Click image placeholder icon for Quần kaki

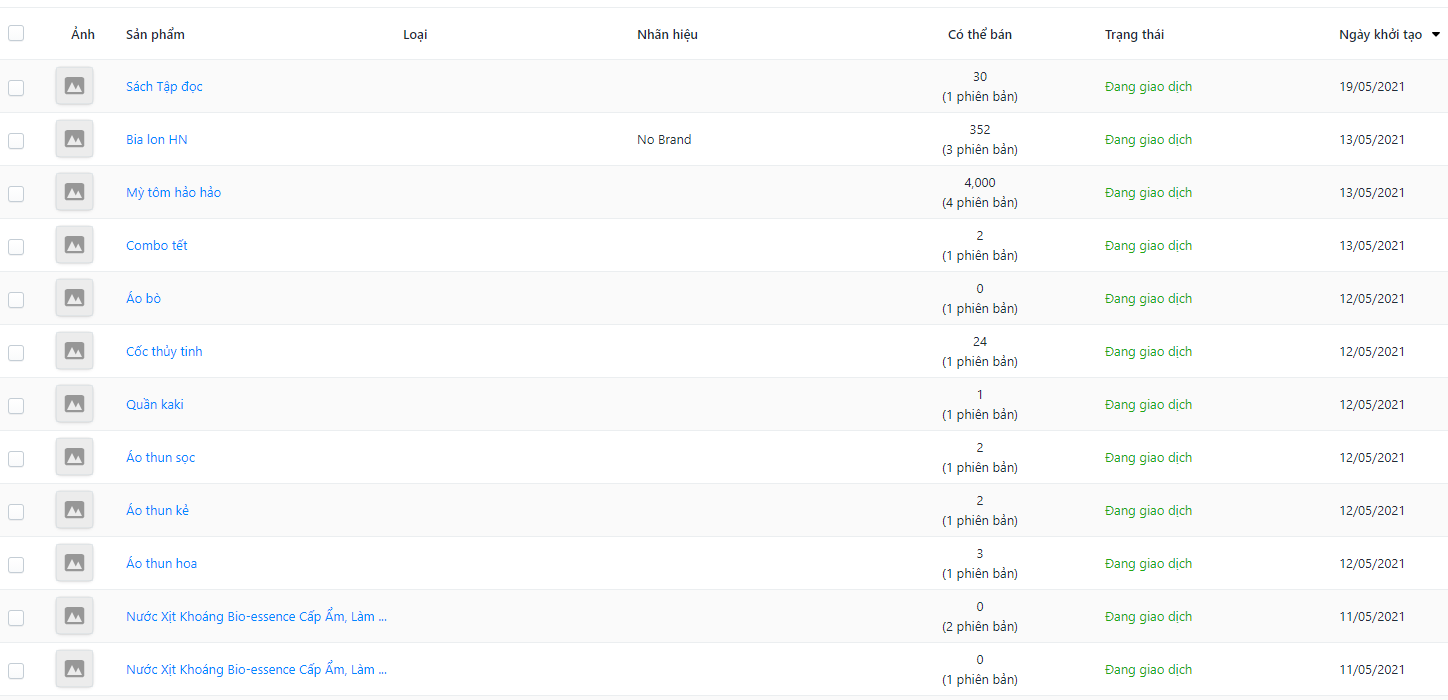(74, 405)
